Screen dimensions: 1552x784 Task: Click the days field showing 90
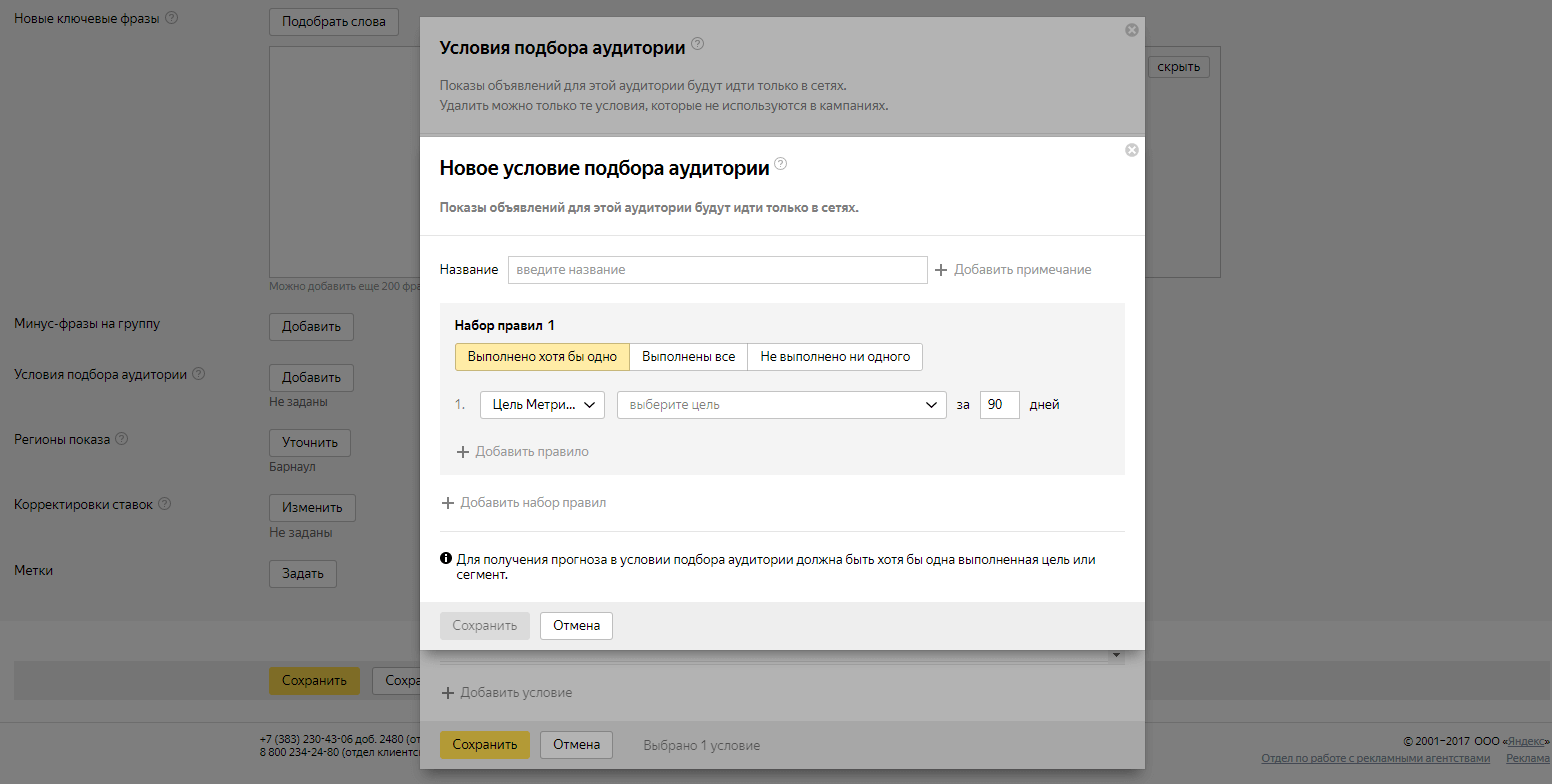click(x=999, y=405)
